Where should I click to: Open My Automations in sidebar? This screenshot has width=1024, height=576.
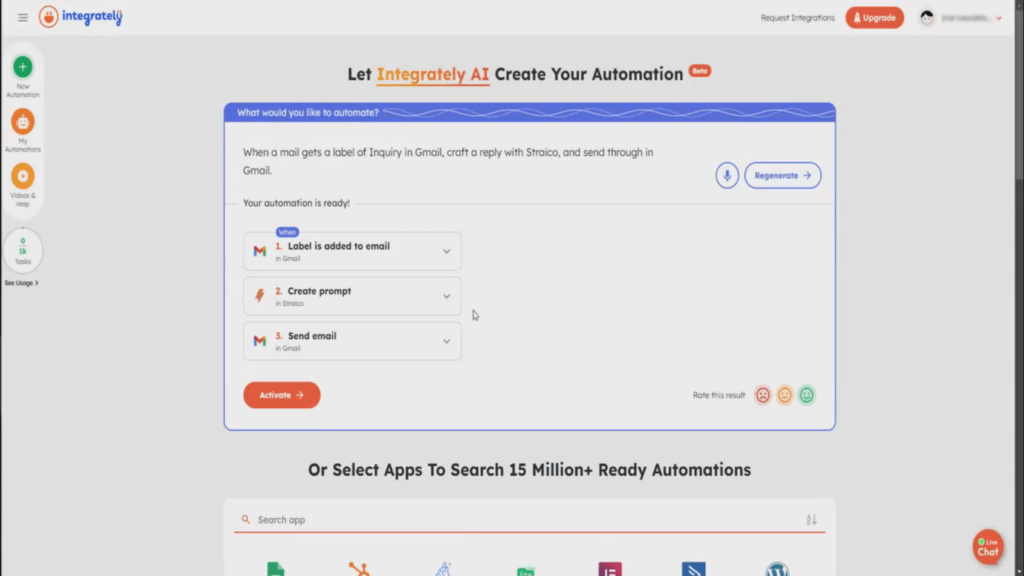(x=22, y=122)
